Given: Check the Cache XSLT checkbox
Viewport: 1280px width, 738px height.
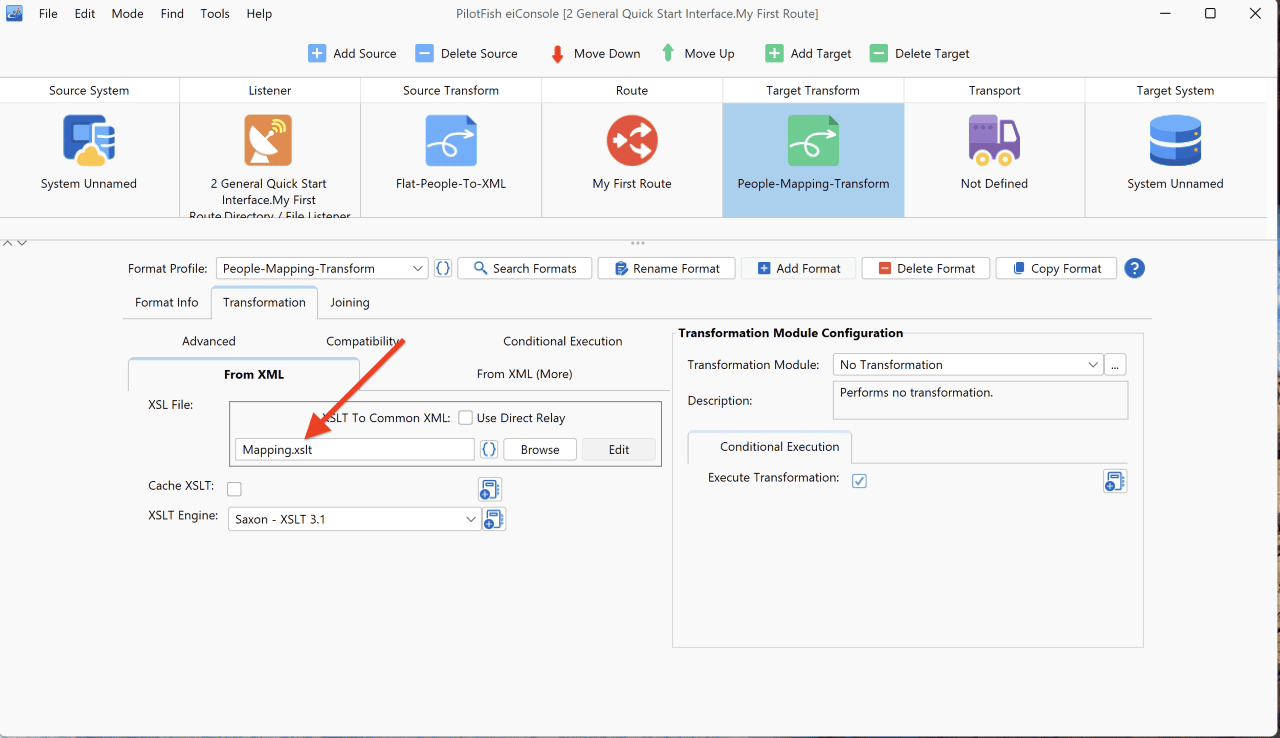Looking at the screenshot, I should (234, 489).
